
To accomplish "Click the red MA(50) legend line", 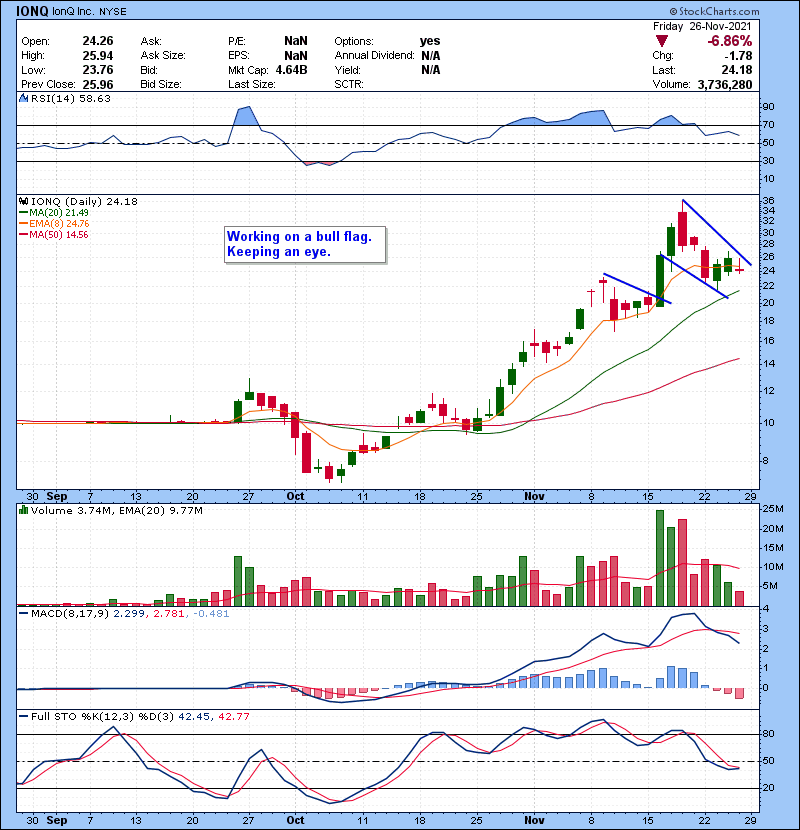I will (23, 235).
